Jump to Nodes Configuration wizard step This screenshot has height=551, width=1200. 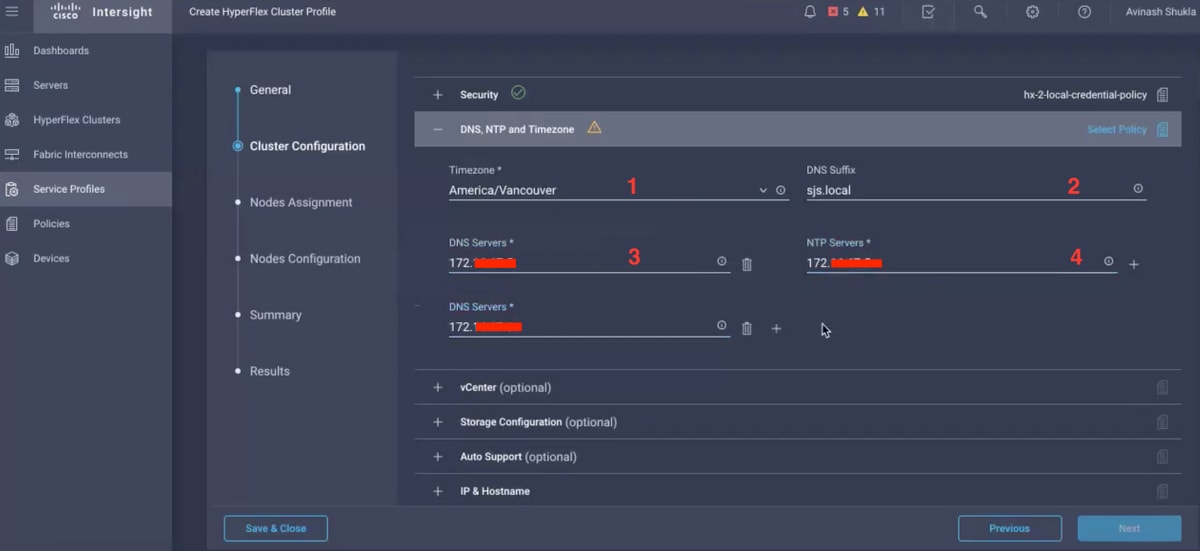pos(305,258)
